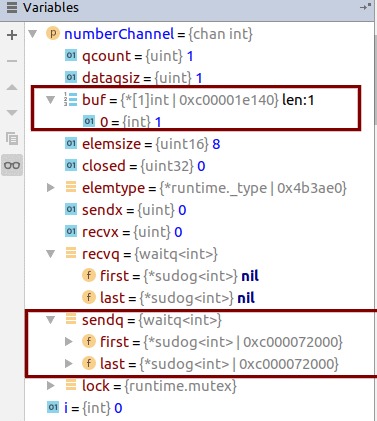
Task: Select the closed uint32 variable row
Action: coord(200,166)
